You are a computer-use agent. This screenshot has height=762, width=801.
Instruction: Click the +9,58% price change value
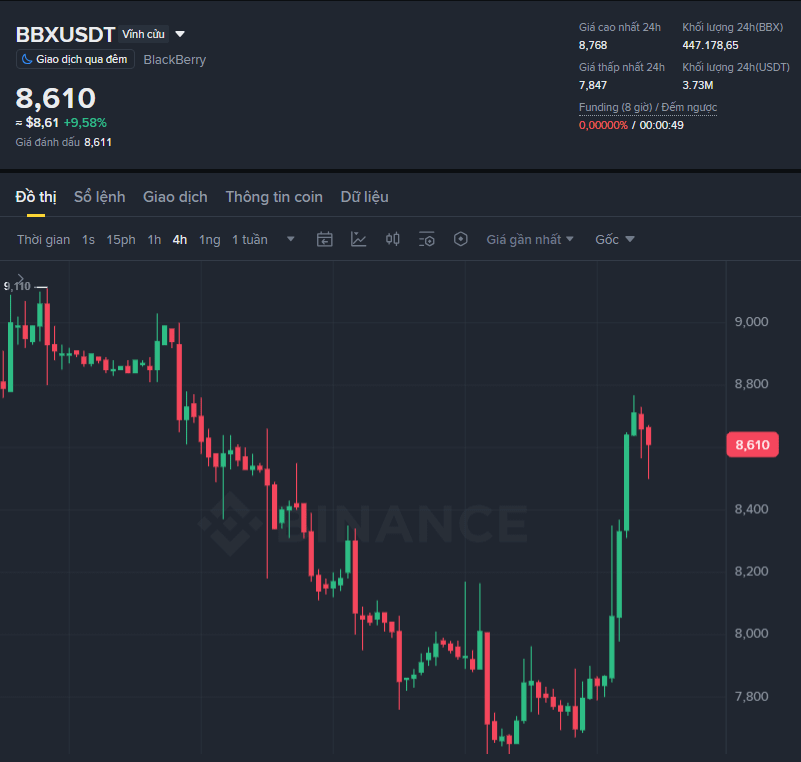point(85,123)
